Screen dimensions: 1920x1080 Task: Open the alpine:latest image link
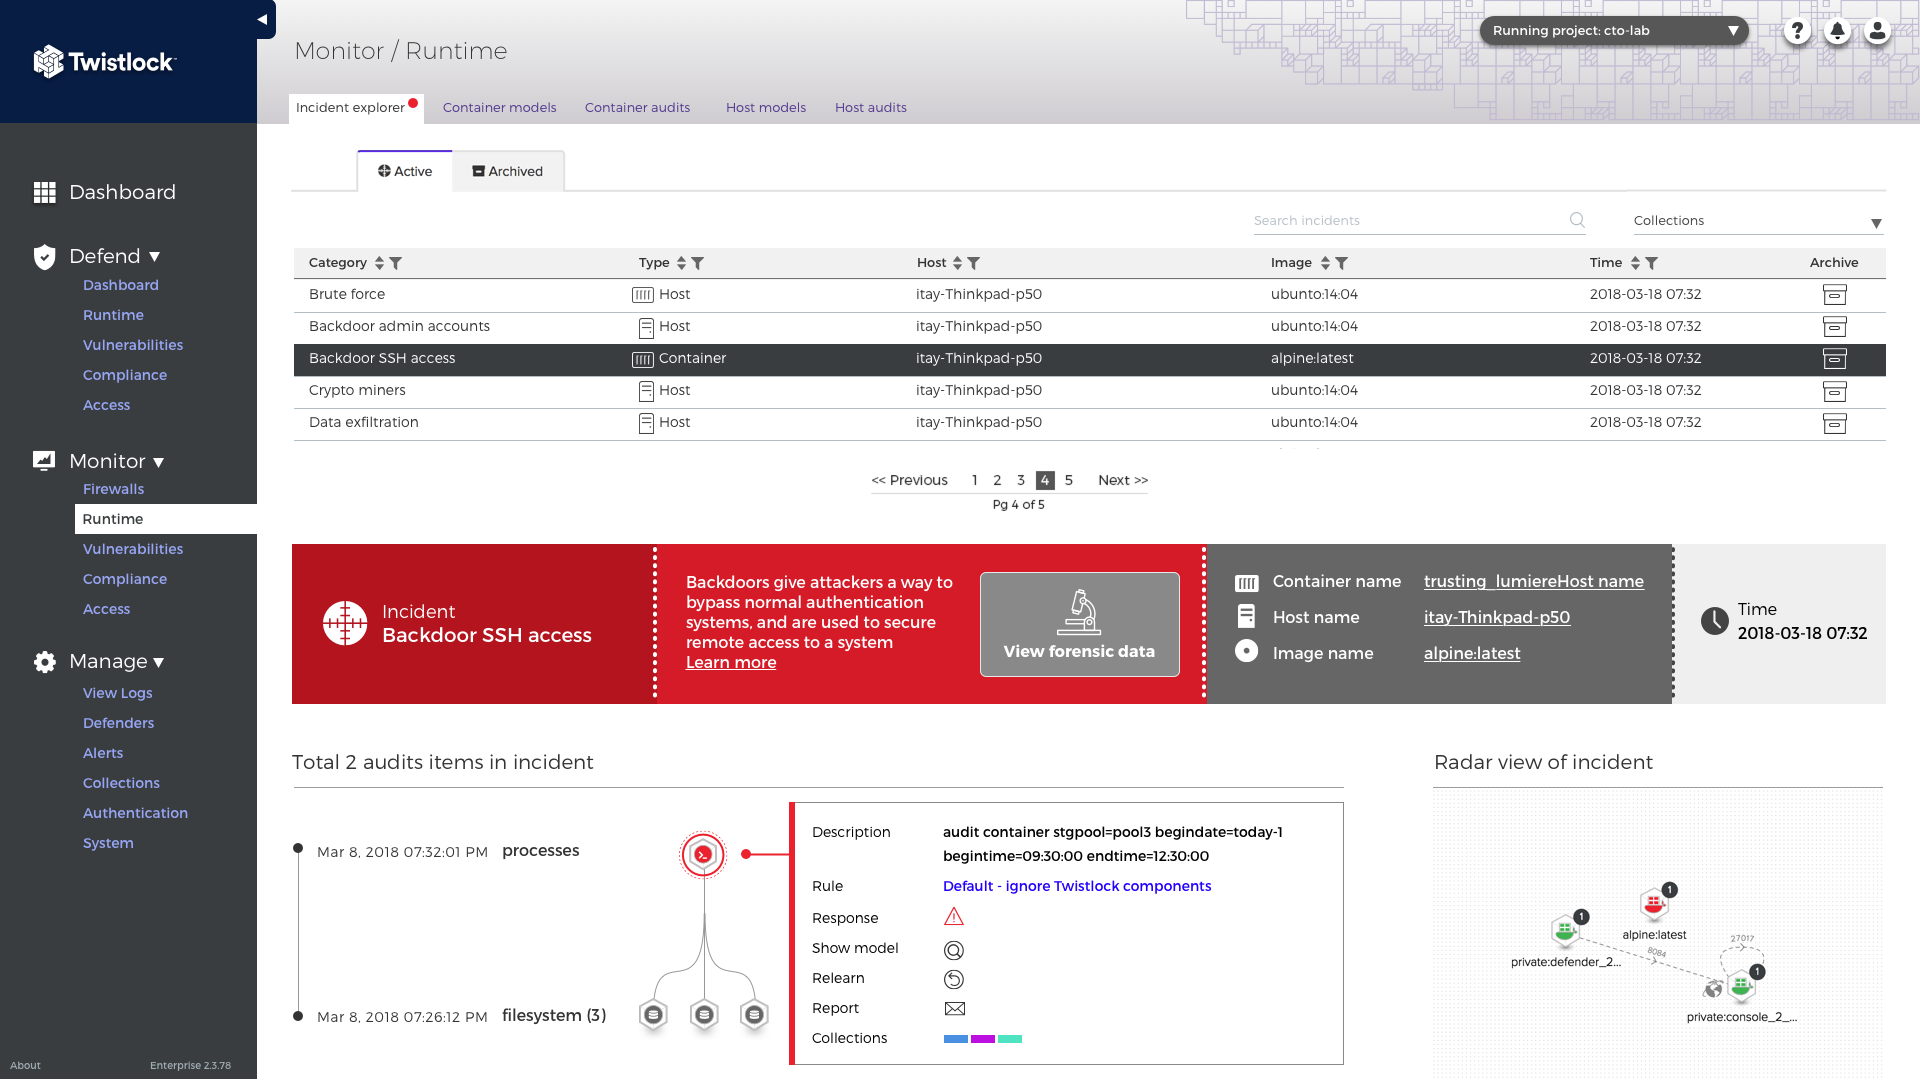[x=1471, y=653]
